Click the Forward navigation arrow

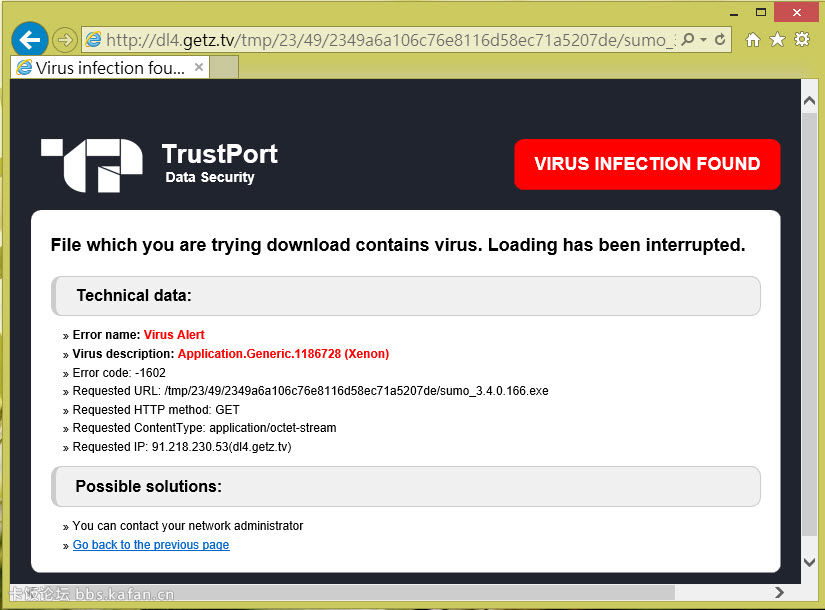click(65, 40)
